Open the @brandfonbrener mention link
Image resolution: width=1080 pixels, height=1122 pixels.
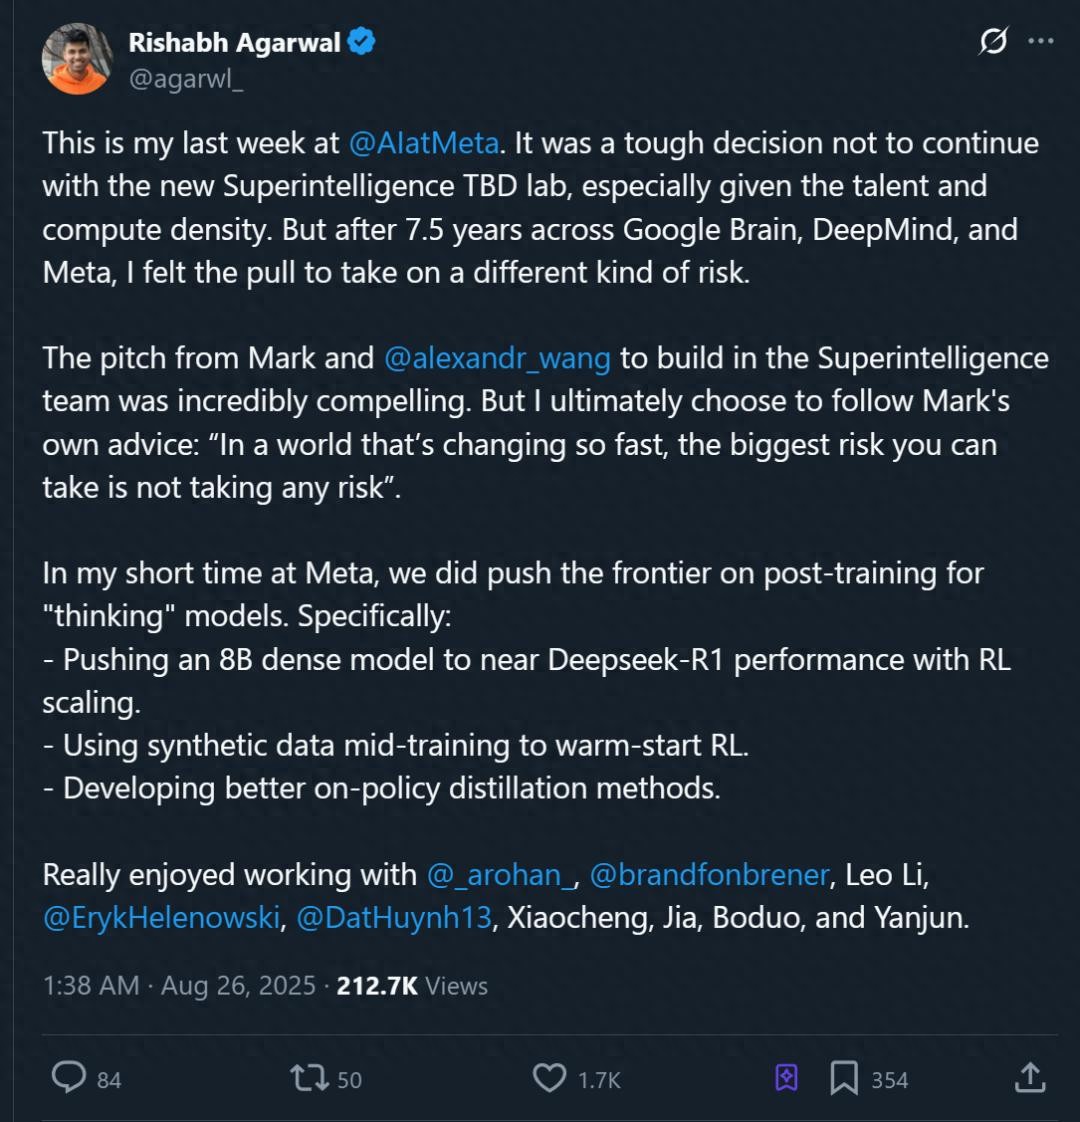[x=709, y=875]
